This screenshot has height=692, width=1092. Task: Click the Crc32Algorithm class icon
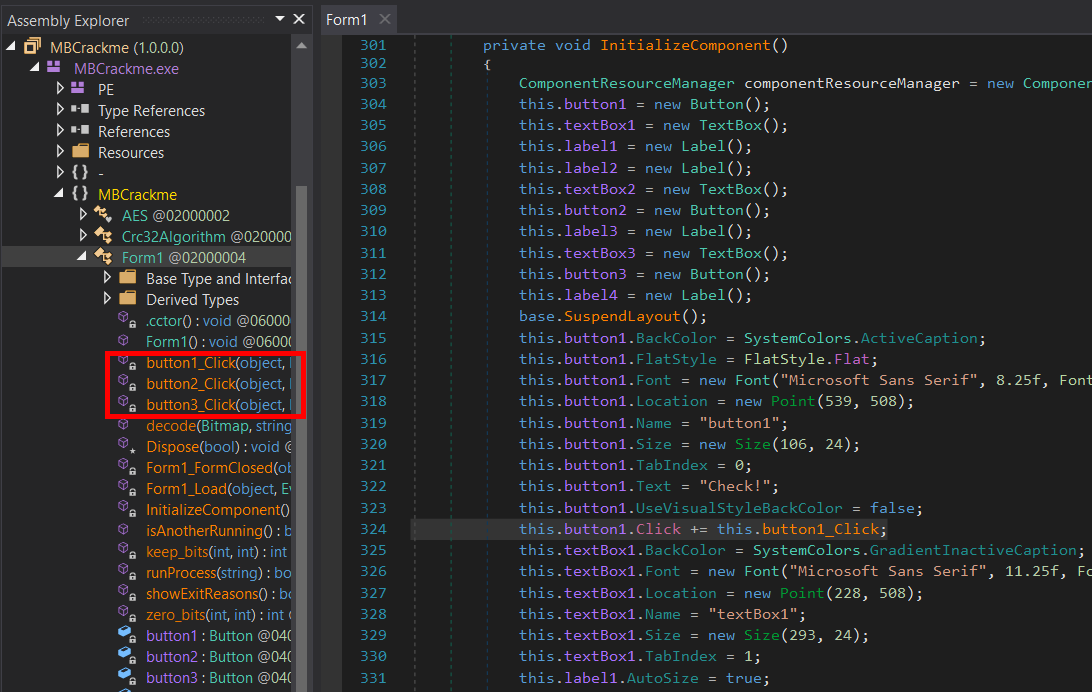(103, 235)
